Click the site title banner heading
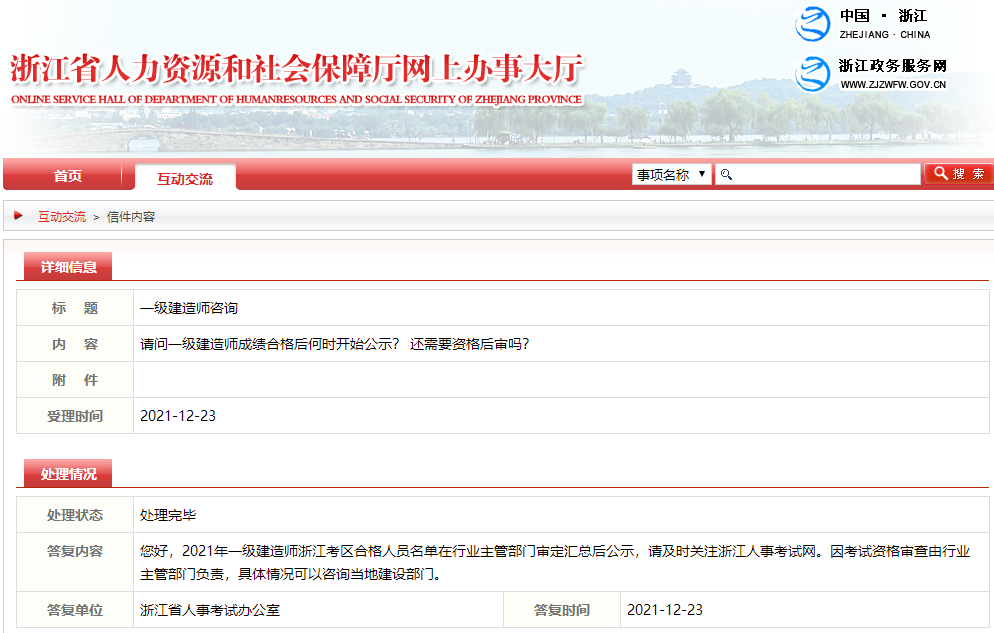This screenshot has width=994, height=633. click(x=296, y=72)
